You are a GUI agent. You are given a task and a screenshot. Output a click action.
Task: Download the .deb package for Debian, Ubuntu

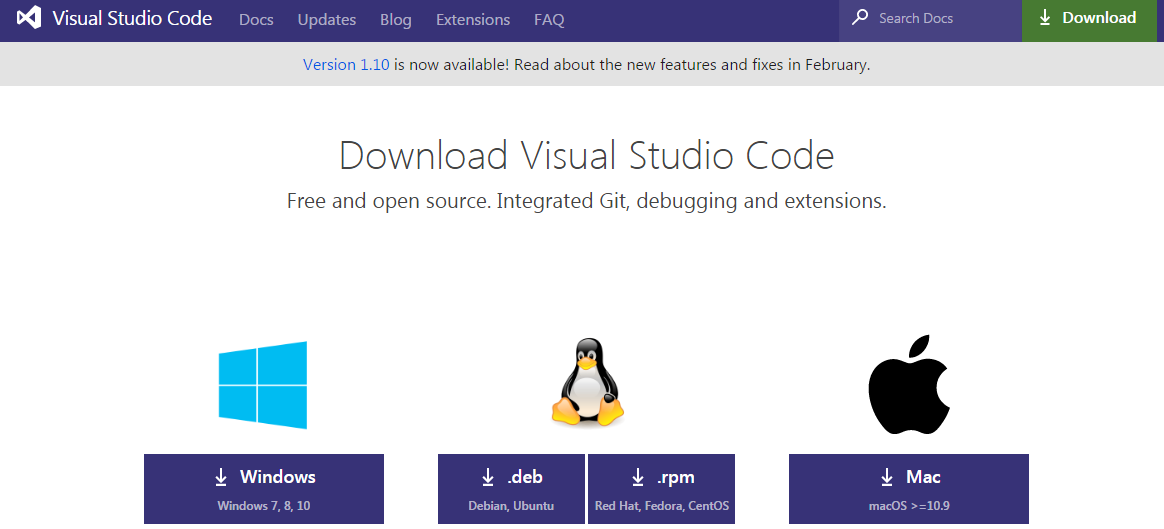pyautogui.click(x=511, y=489)
